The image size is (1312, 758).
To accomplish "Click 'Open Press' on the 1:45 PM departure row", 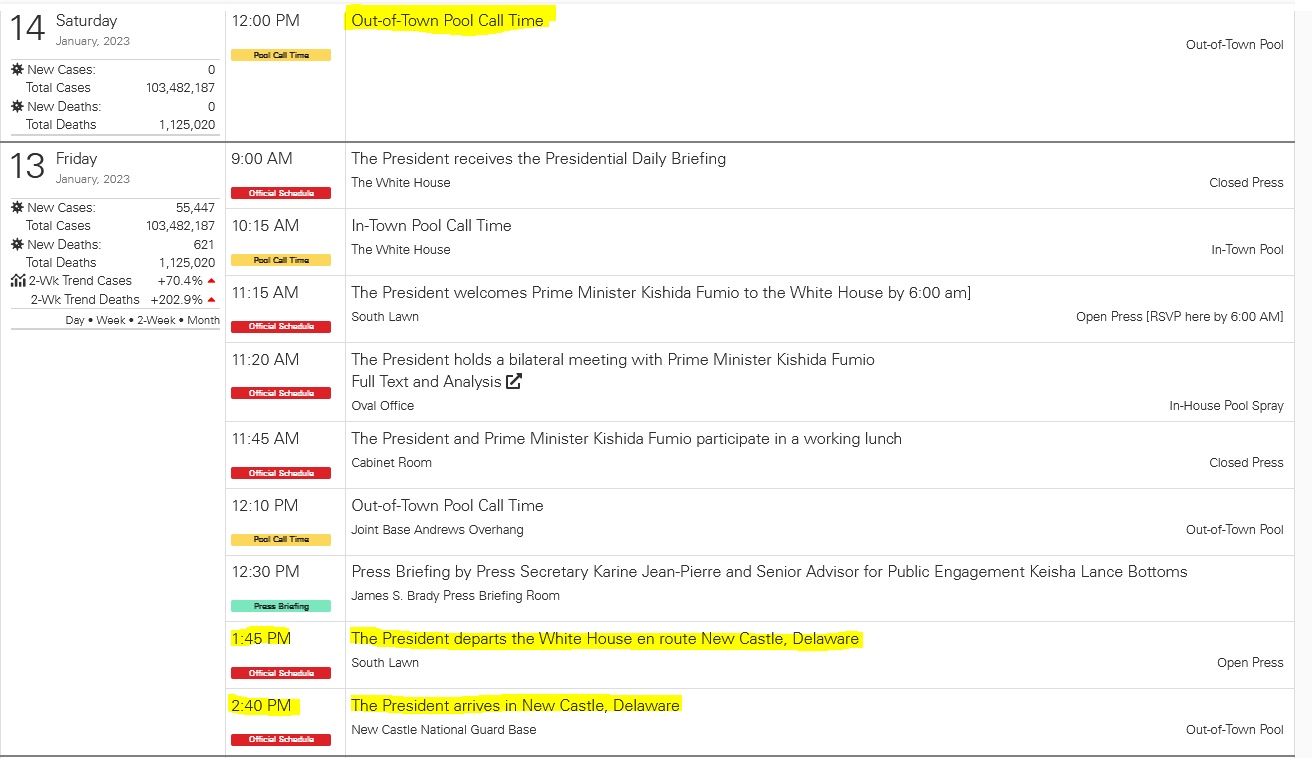I will [1251, 663].
